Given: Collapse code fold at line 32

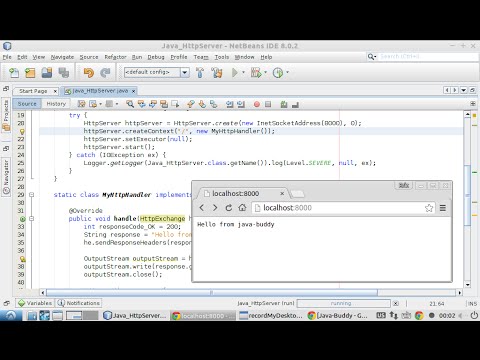Looking at the screenshot, I should pyautogui.click(x=31, y=219).
